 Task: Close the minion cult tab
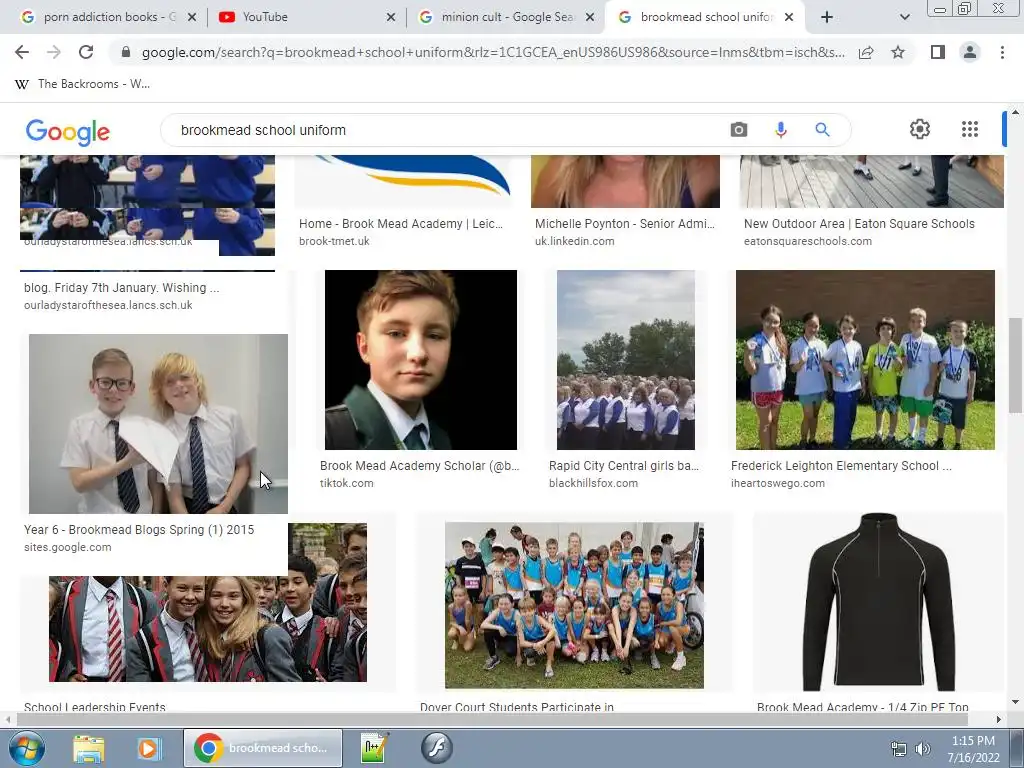[x=590, y=18]
